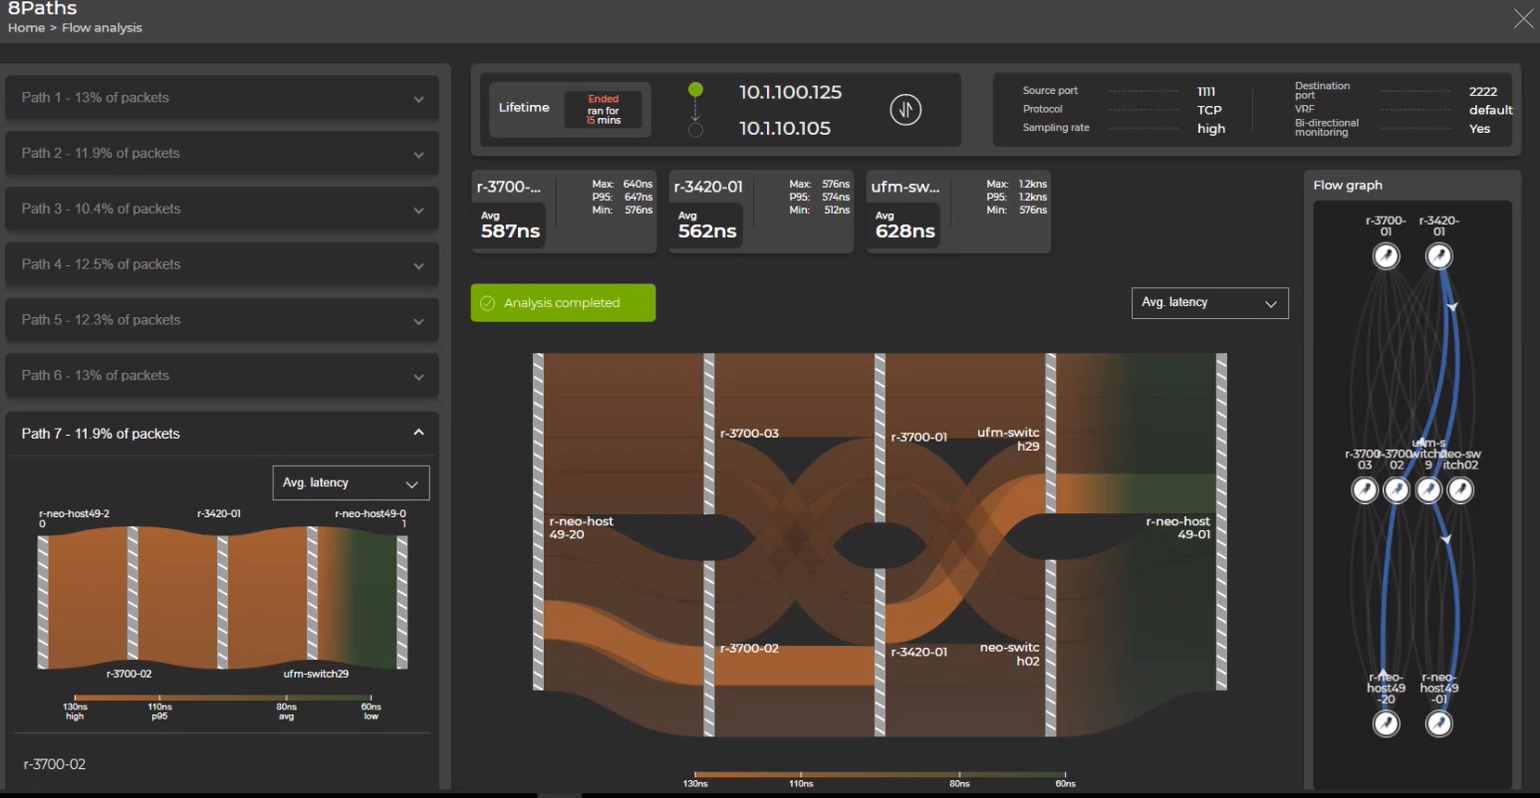Click the r-3700-02 bar in main Sankey chart
The height and width of the screenshot is (798, 1540).
pos(709,648)
